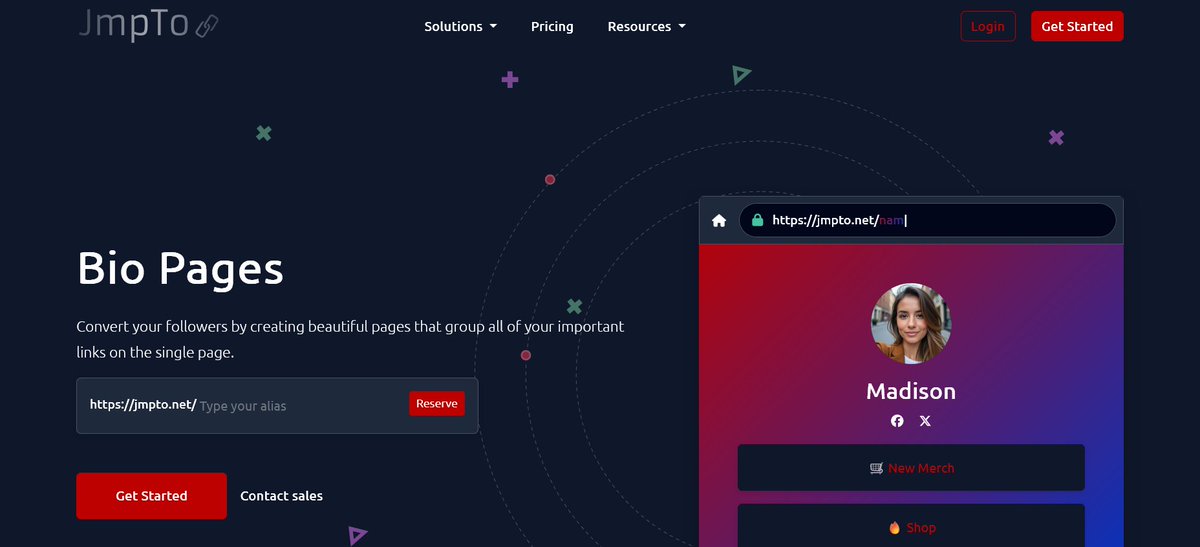
Task: Click the "https://jmpto.net/" prefix label
Action: (143, 405)
